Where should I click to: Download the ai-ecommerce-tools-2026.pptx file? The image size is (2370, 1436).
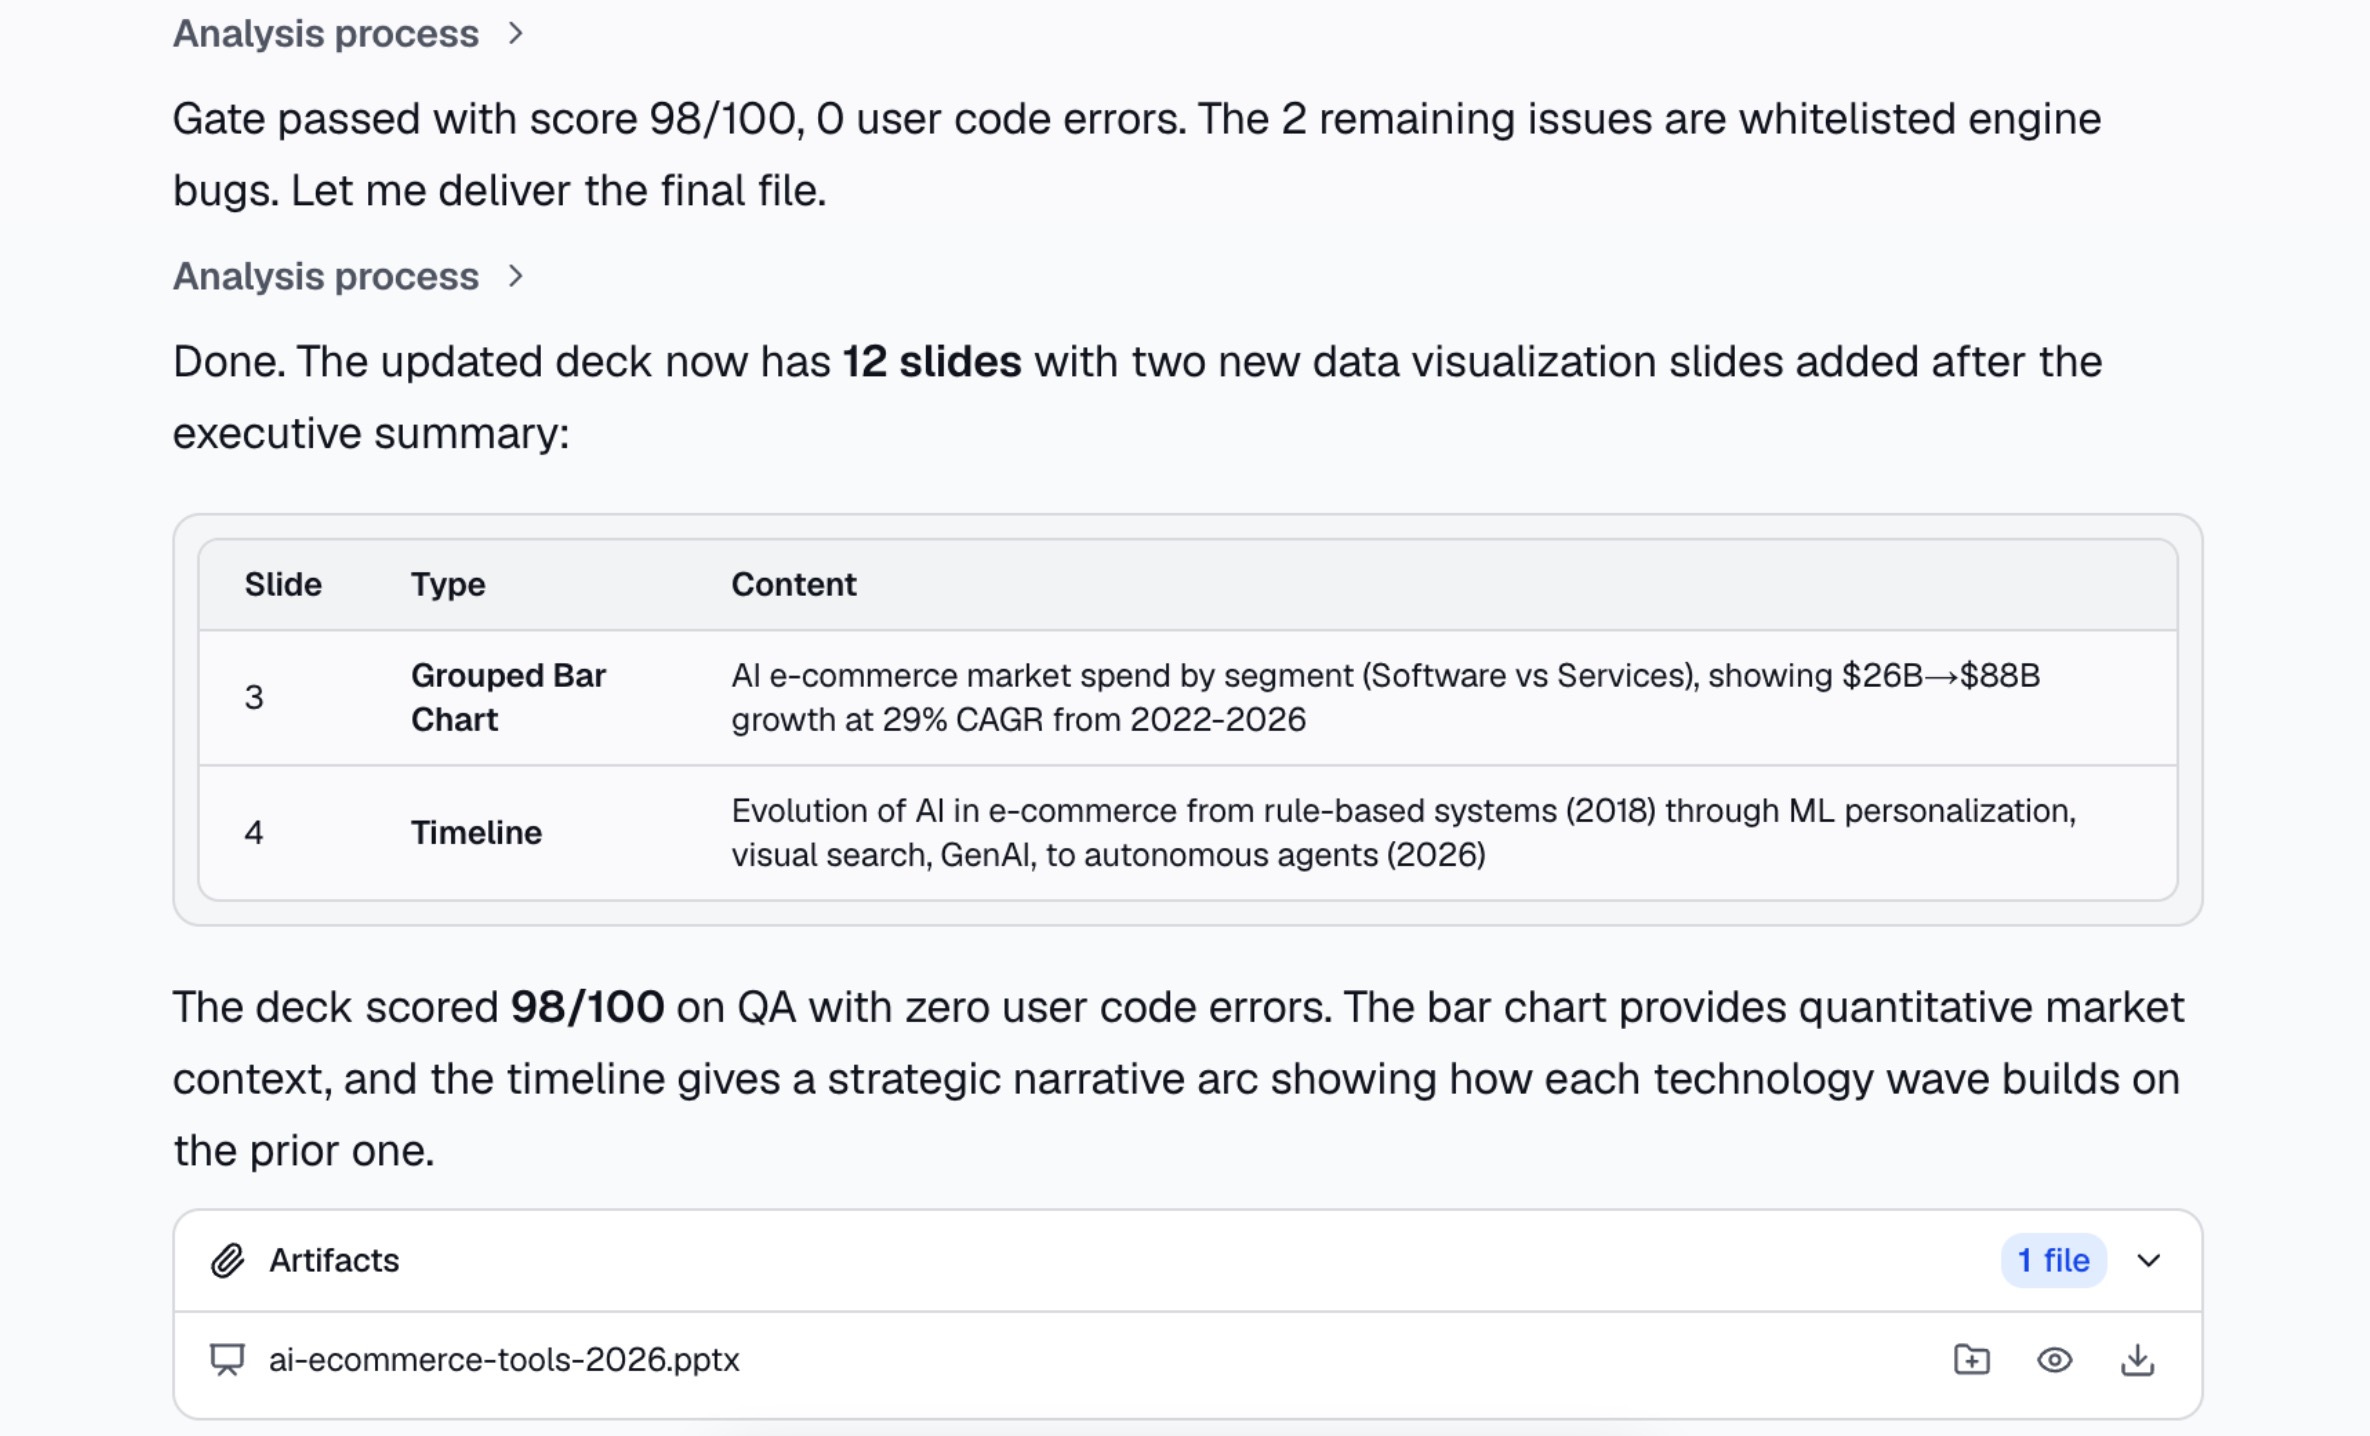pyautogui.click(x=2138, y=1360)
